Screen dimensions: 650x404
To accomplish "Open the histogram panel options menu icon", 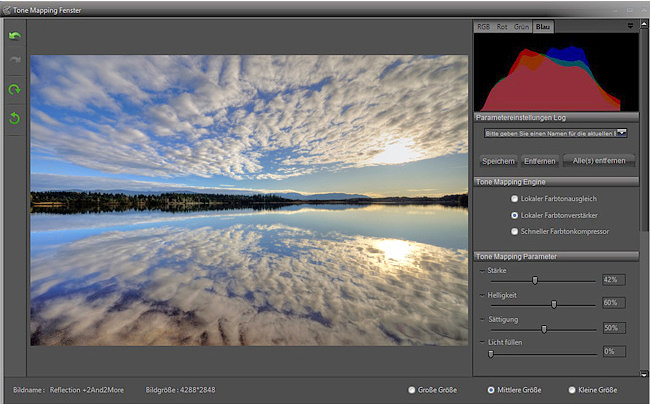I will pyautogui.click(x=630, y=26).
